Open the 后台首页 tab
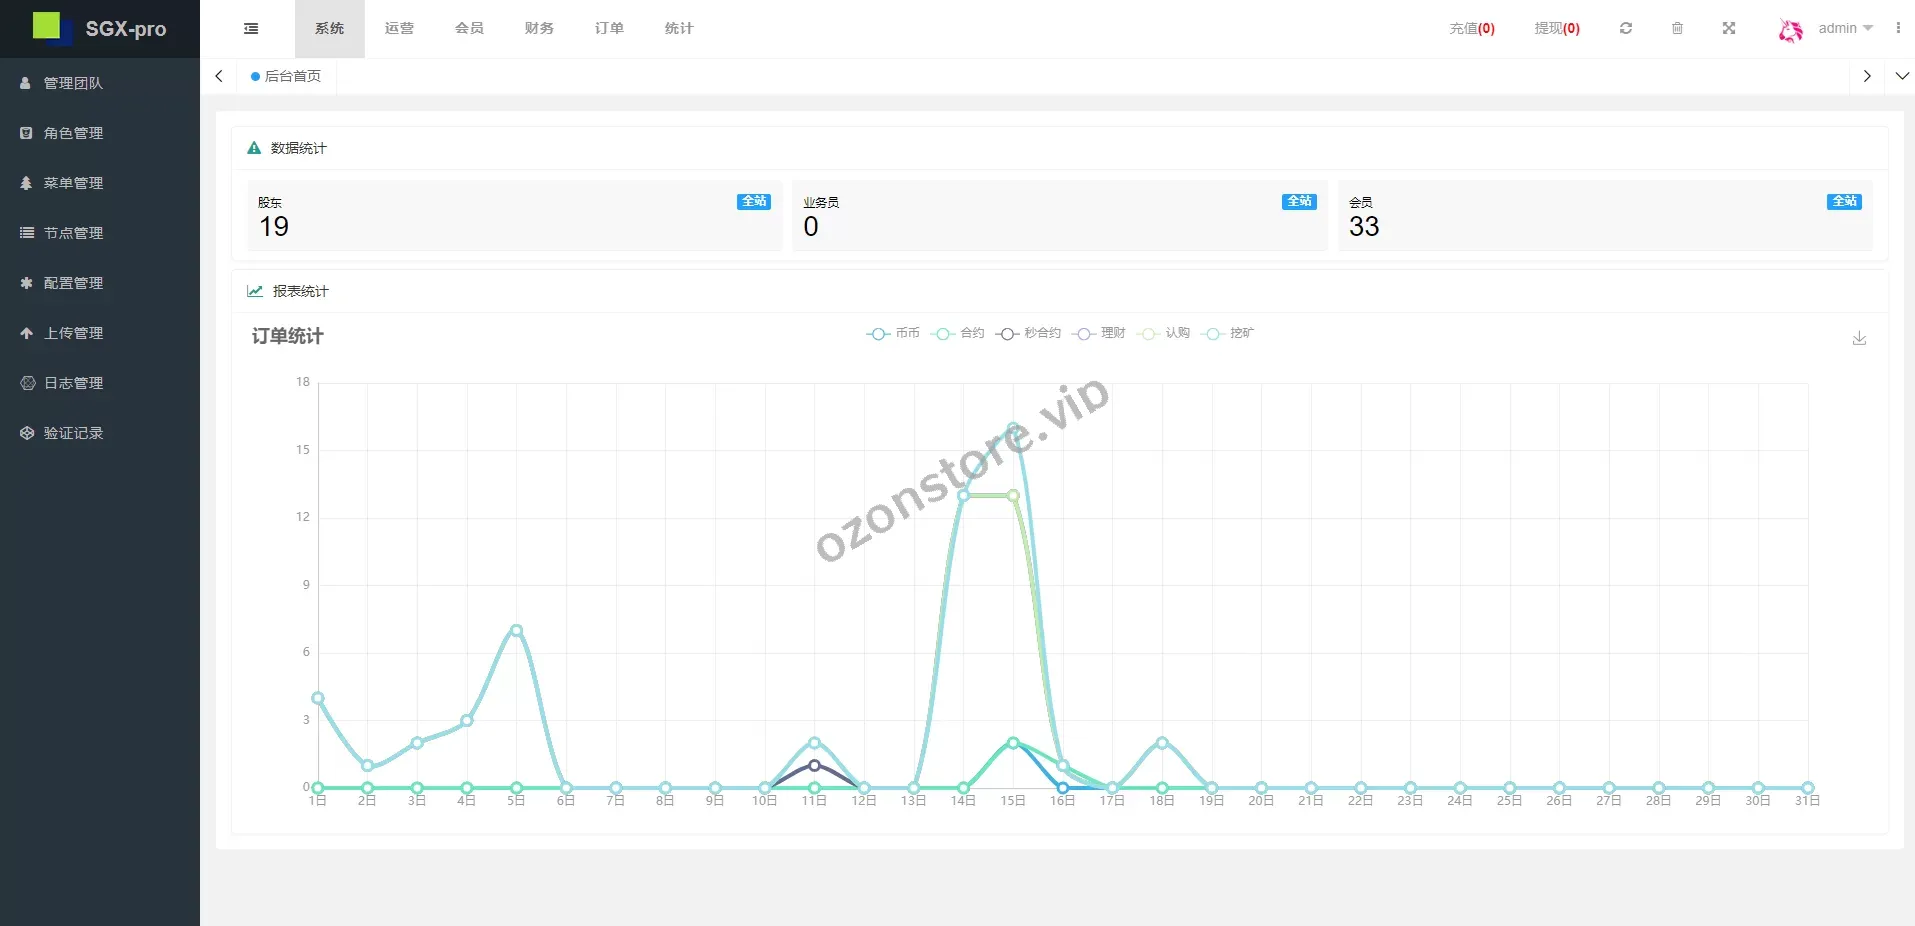Image resolution: width=1915 pixels, height=926 pixels. 287,76
